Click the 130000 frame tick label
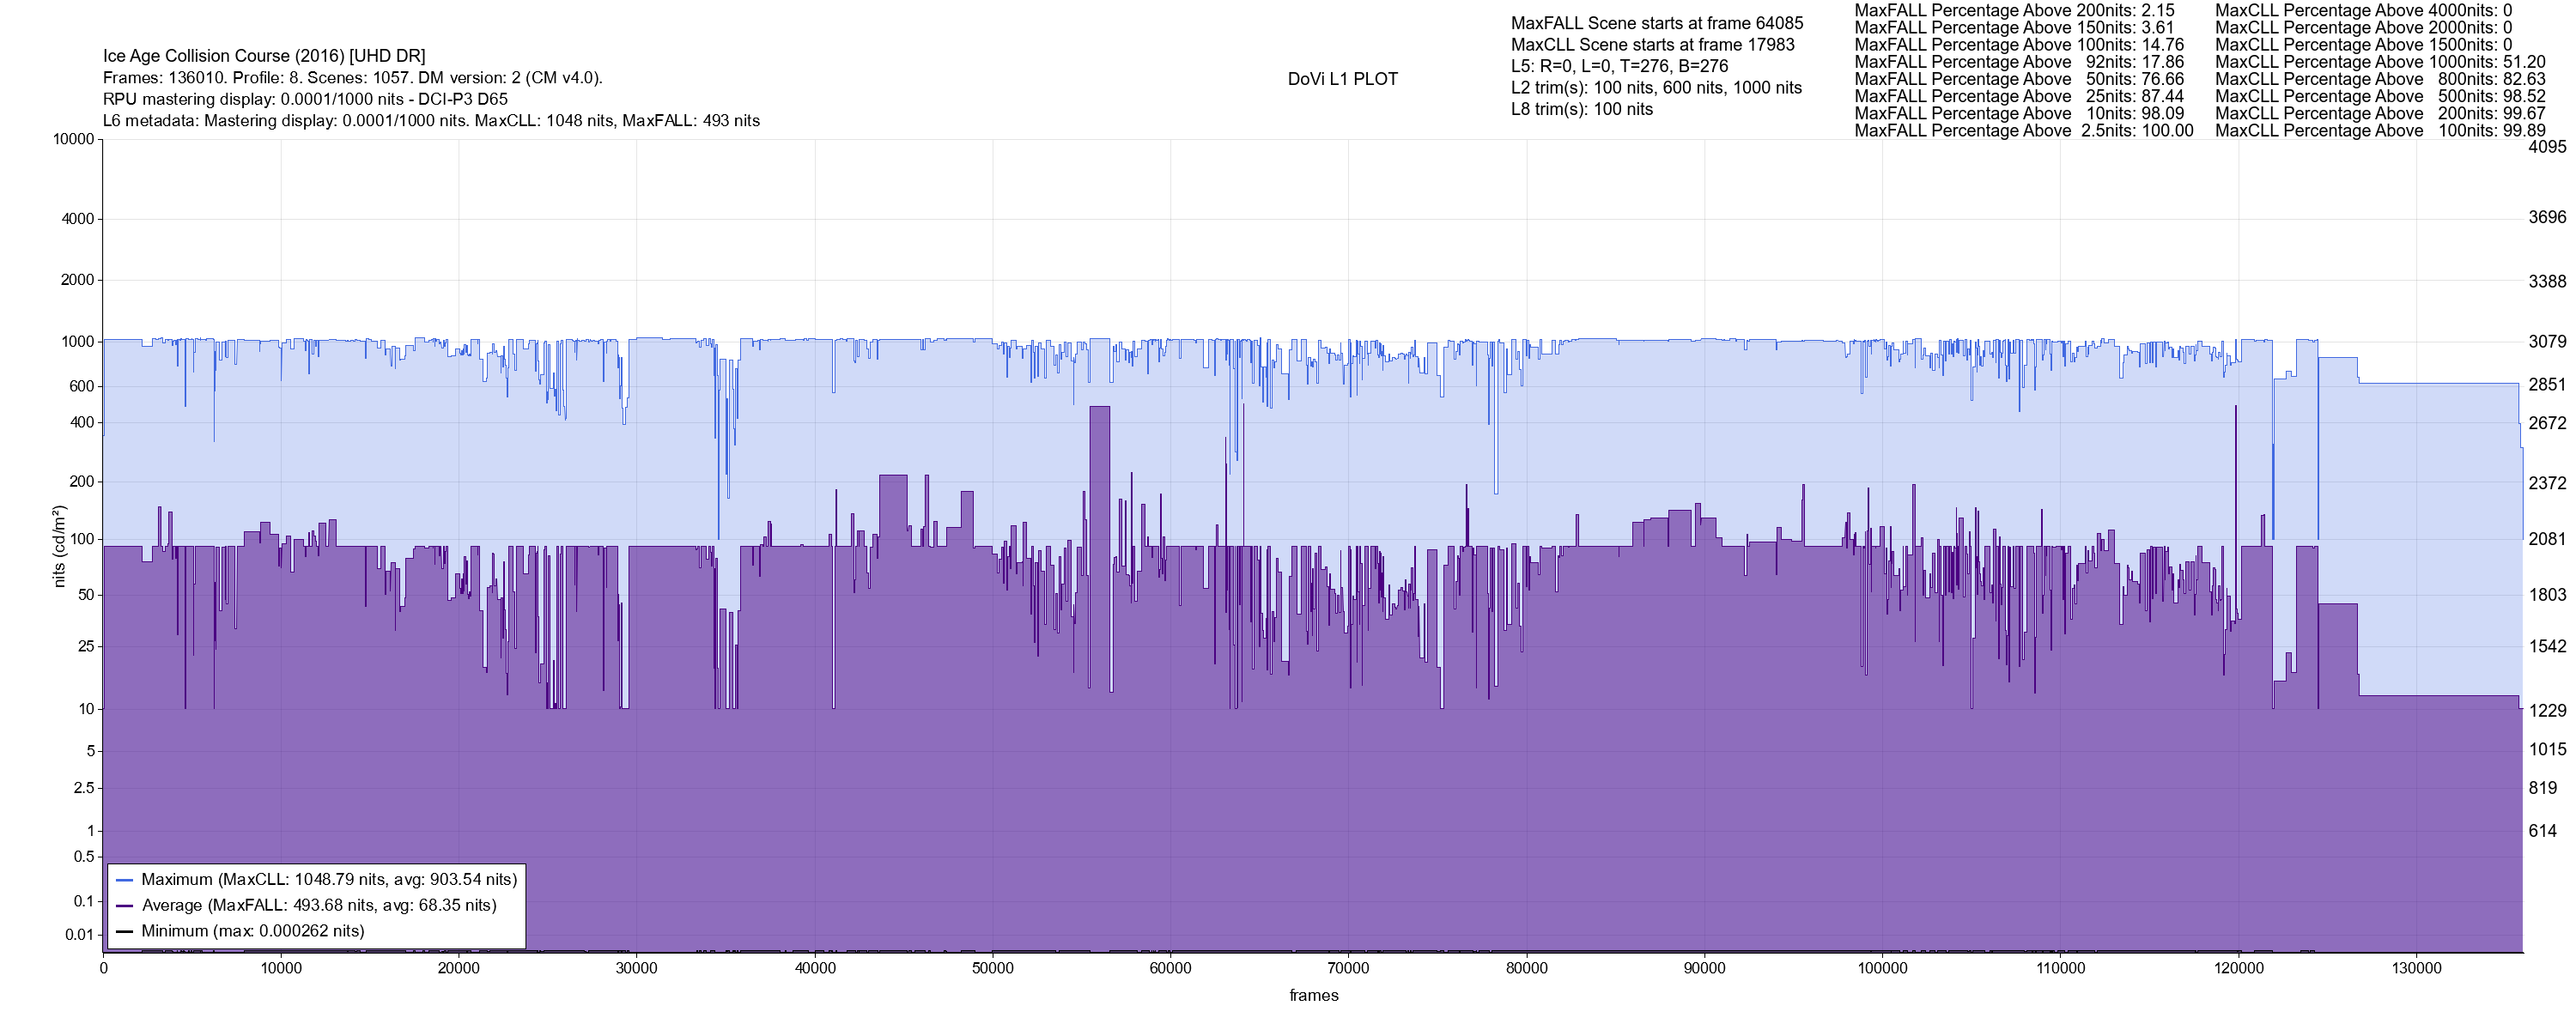 [x=2417, y=968]
